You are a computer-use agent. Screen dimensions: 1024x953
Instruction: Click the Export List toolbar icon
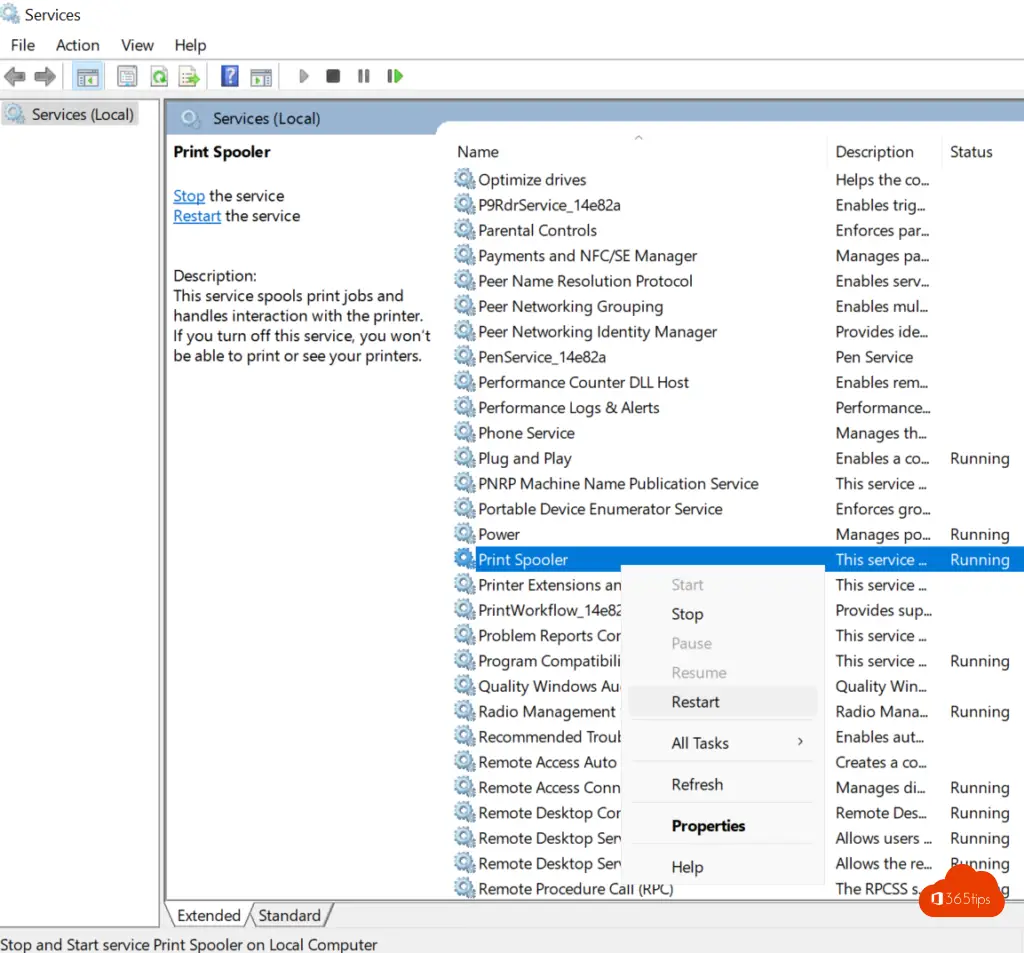tap(188, 76)
